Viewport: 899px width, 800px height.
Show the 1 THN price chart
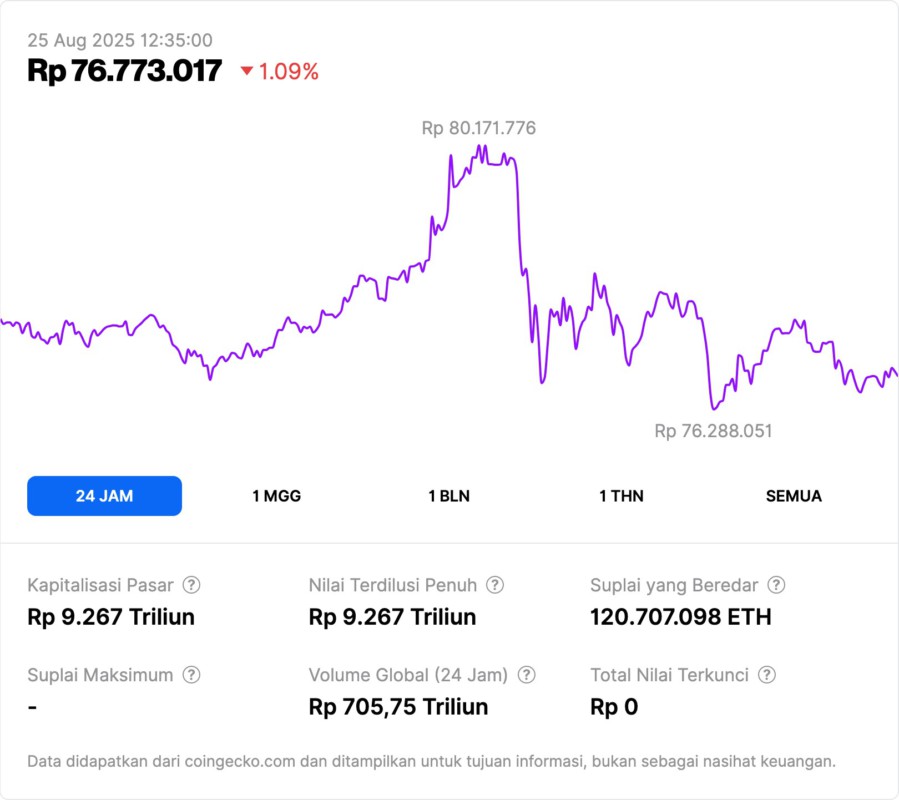pyautogui.click(x=621, y=496)
